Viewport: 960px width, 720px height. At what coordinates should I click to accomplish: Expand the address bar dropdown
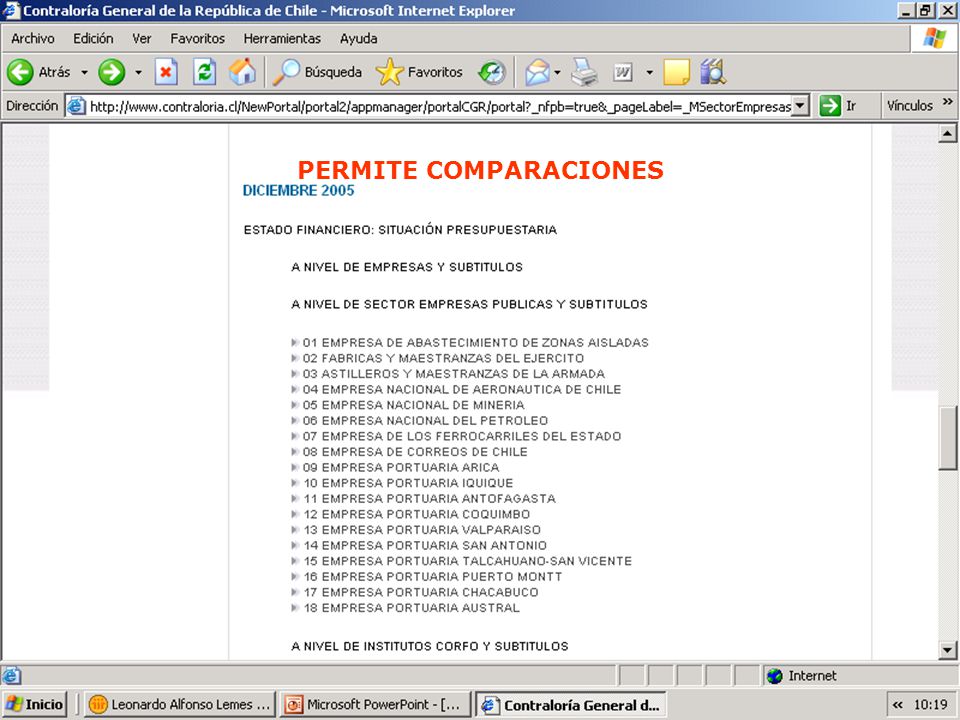point(800,106)
